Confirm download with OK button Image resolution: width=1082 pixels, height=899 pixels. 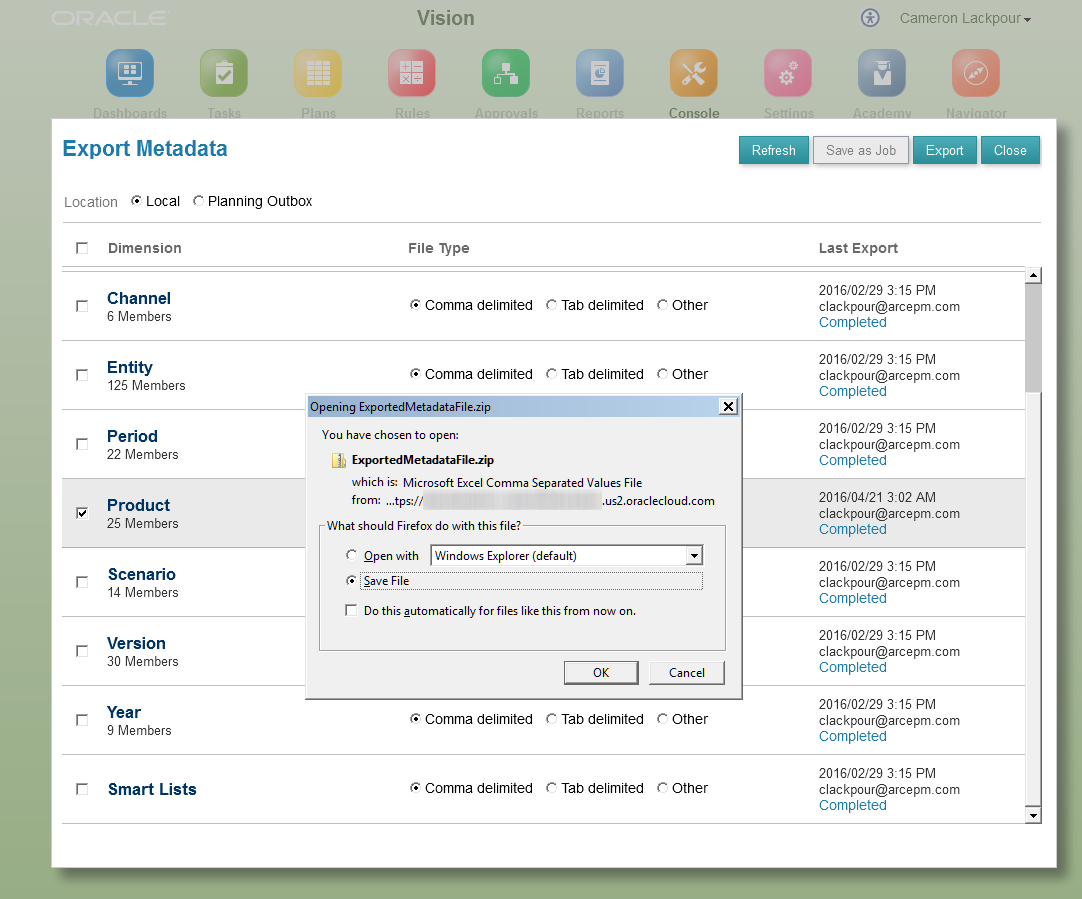pos(601,673)
